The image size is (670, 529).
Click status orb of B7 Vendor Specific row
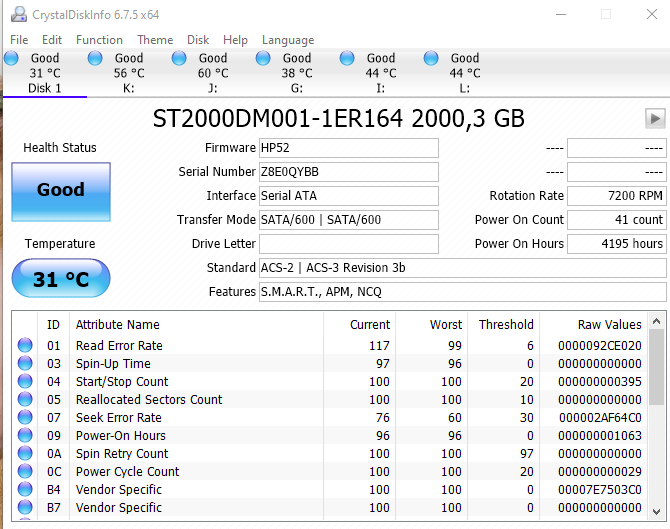(x=25, y=507)
